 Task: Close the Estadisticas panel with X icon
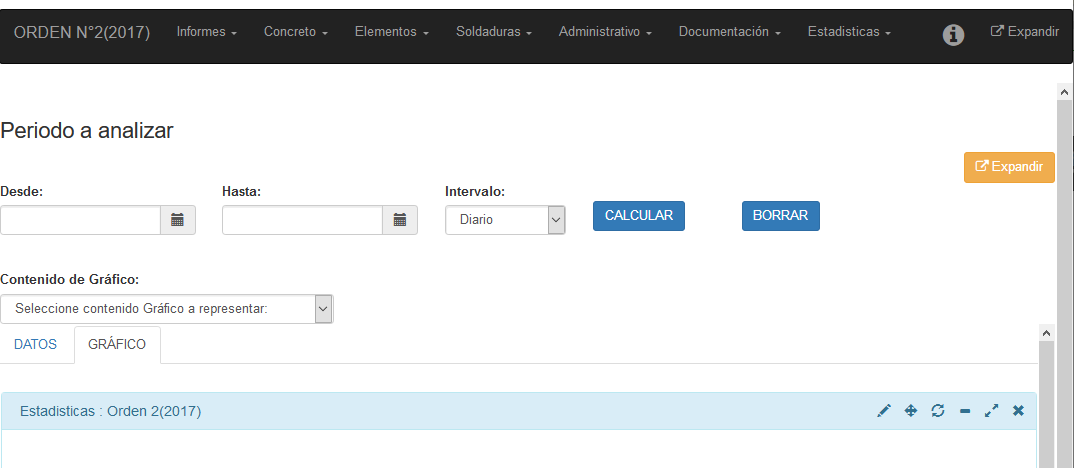tap(1018, 411)
